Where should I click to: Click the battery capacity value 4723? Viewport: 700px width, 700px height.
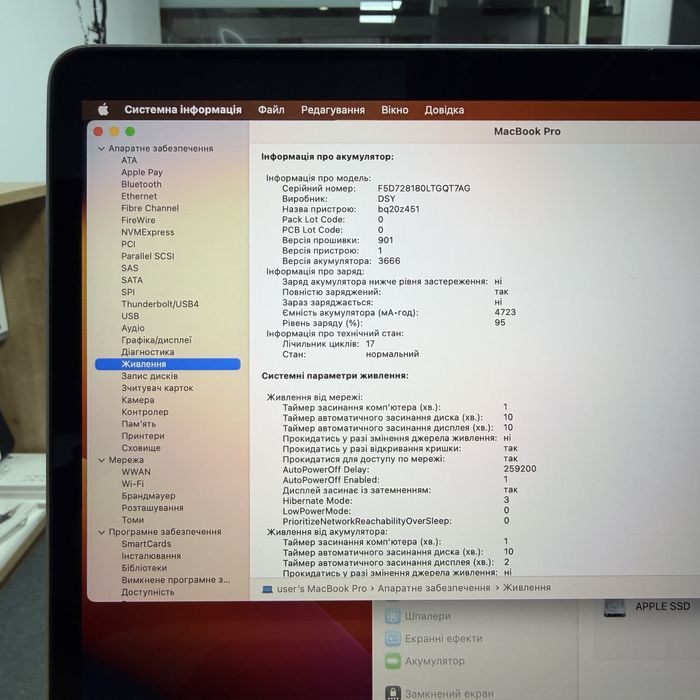pyautogui.click(x=505, y=312)
